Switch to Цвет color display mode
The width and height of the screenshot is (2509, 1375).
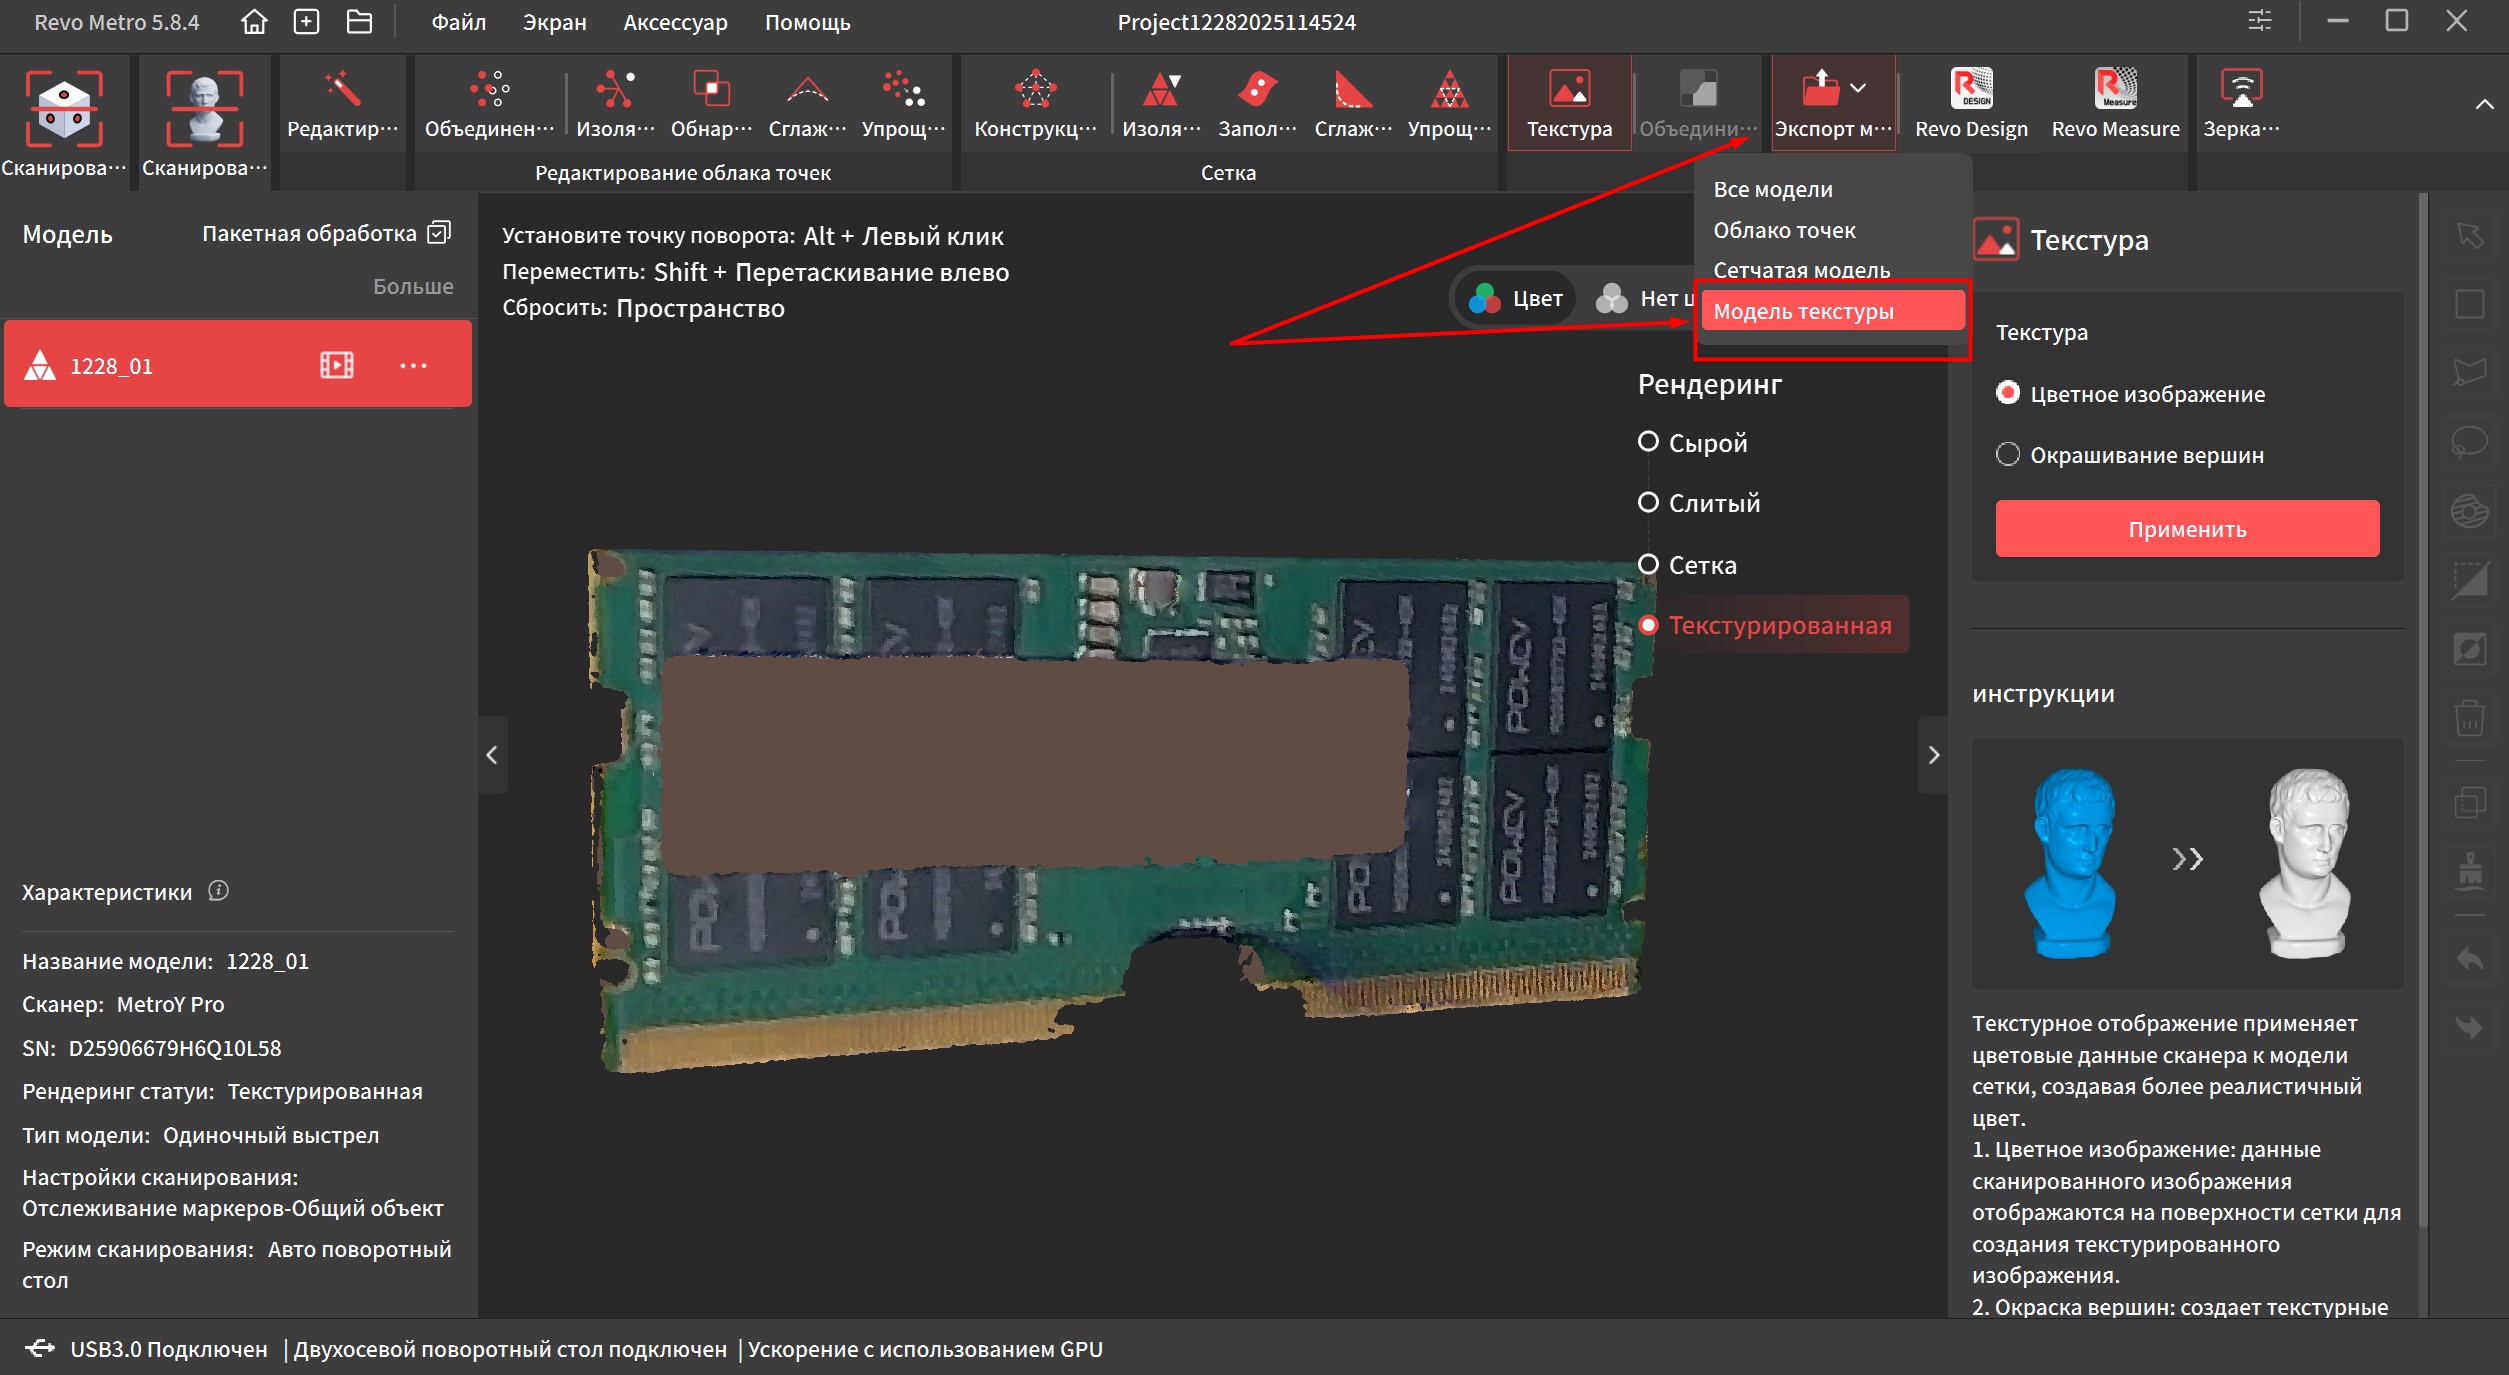pyautogui.click(x=1516, y=298)
